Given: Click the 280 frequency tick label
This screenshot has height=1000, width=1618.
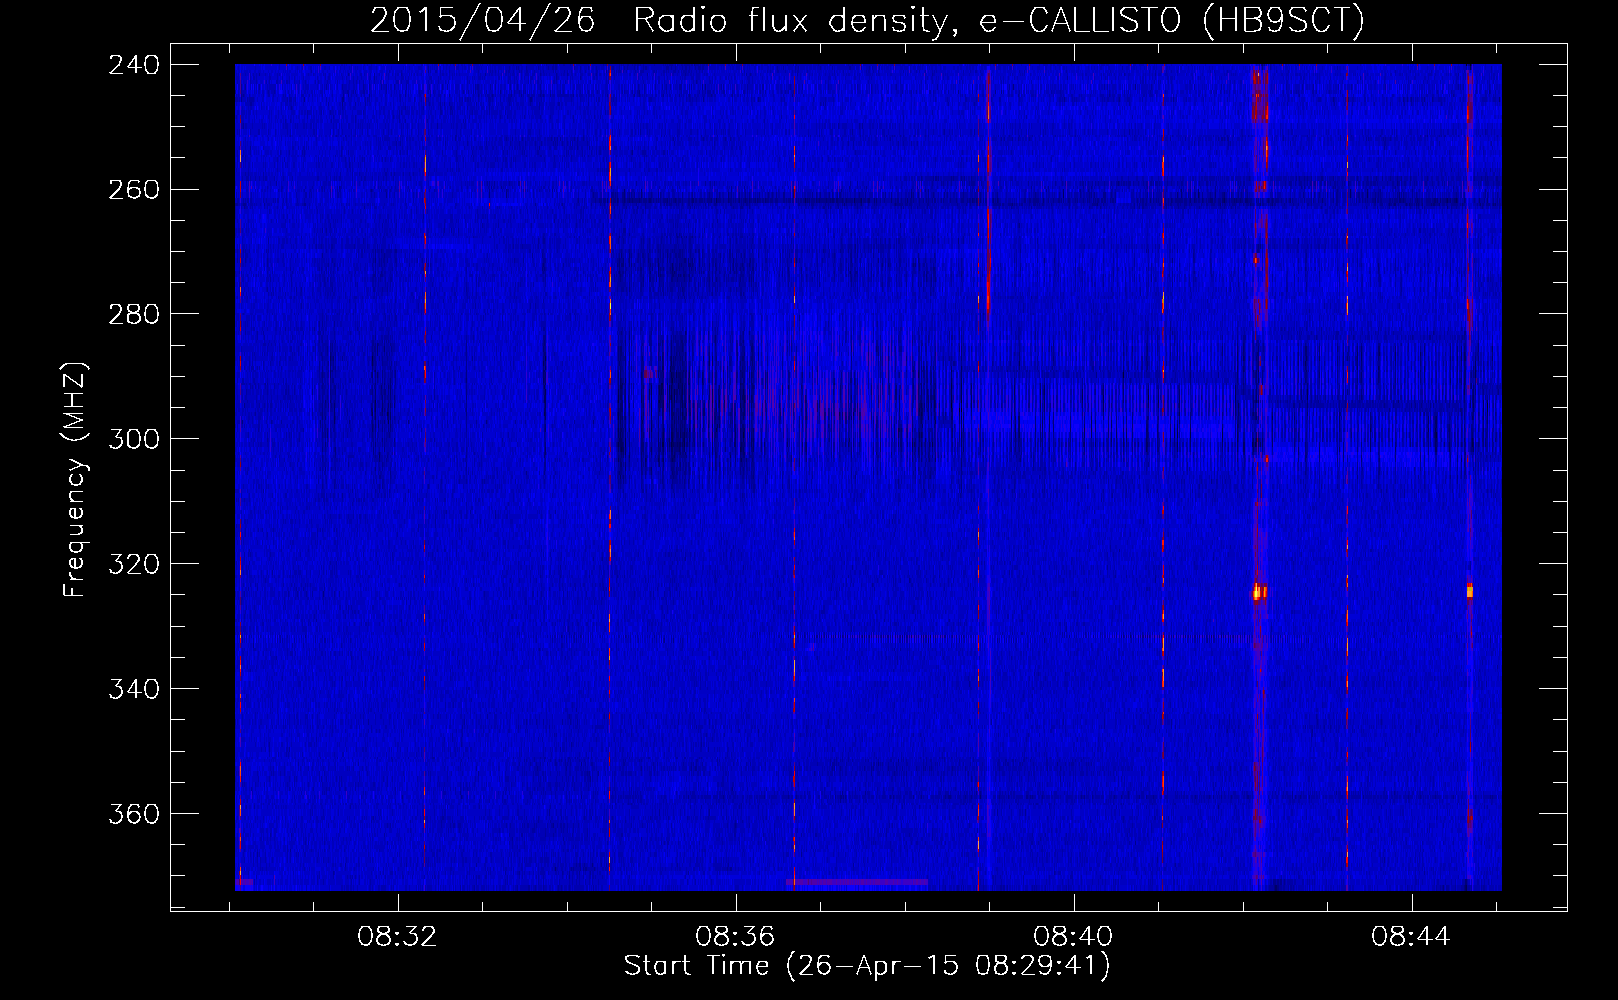Looking at the screenshot, I should click(x=134, y=315).
